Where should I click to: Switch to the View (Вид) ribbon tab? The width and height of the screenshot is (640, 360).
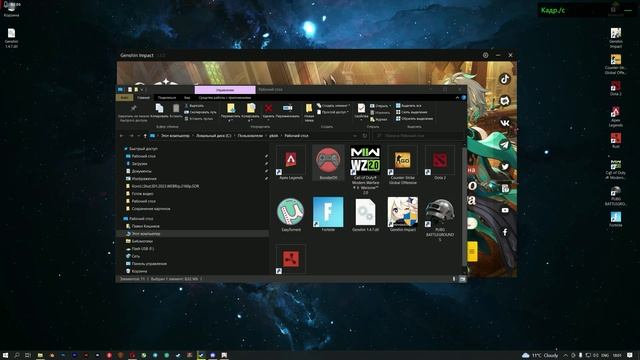[x=187, y=98]
